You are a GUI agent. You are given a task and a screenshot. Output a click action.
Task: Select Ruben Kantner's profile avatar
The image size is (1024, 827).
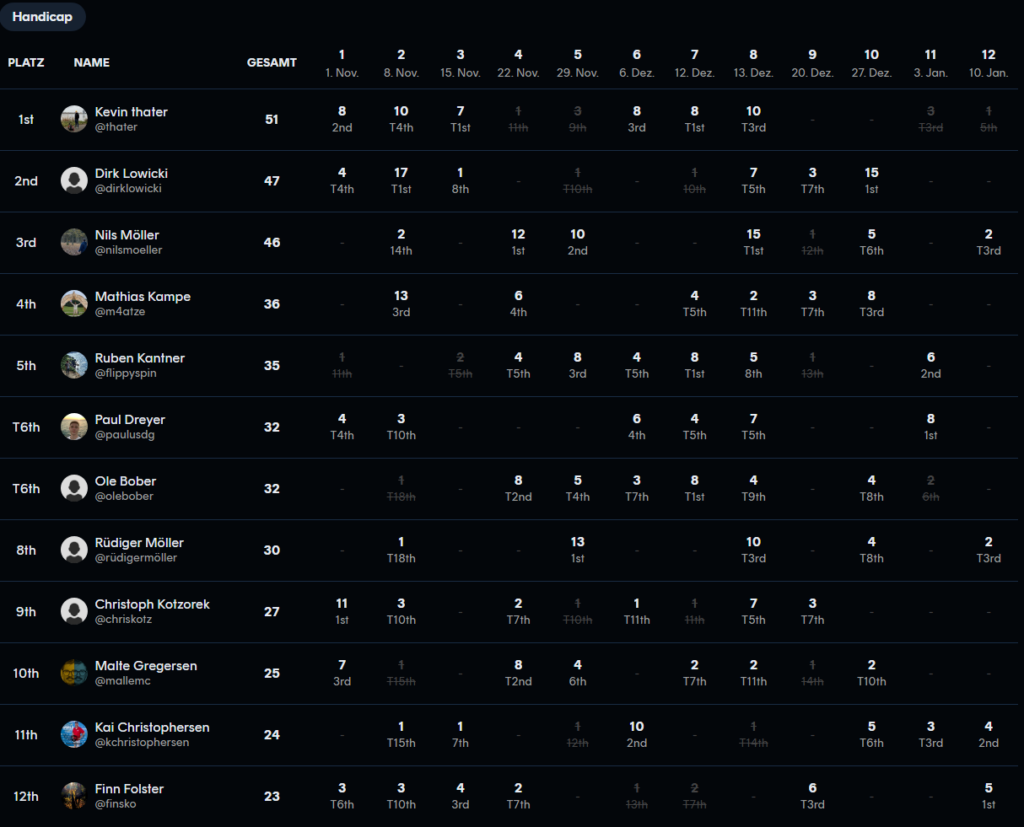point(74,365)
